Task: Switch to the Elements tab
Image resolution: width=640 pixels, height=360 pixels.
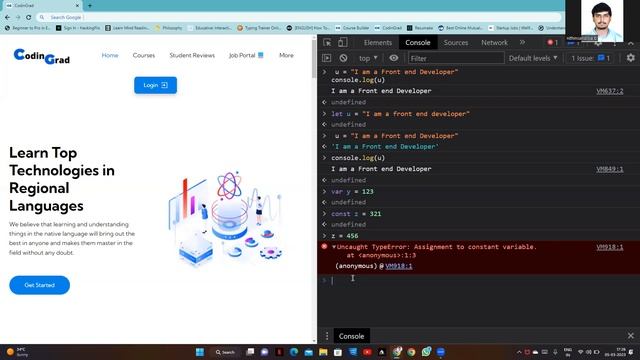Action: point(378,42)
